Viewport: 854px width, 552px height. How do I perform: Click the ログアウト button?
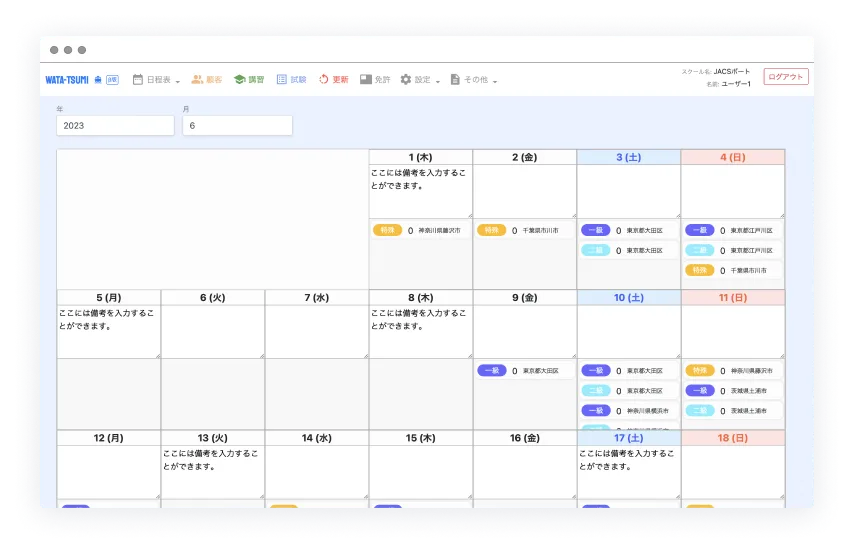[x=785, y=77]
